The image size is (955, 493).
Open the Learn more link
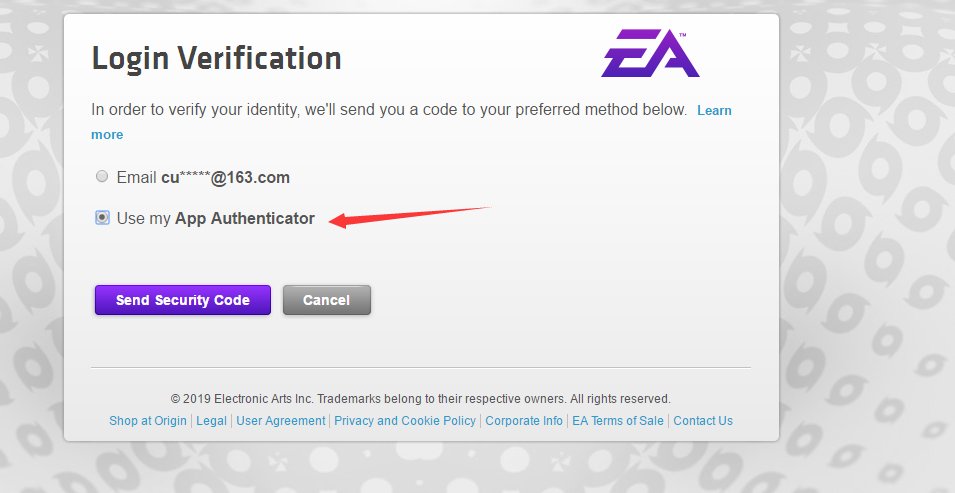tap(714, 110)
